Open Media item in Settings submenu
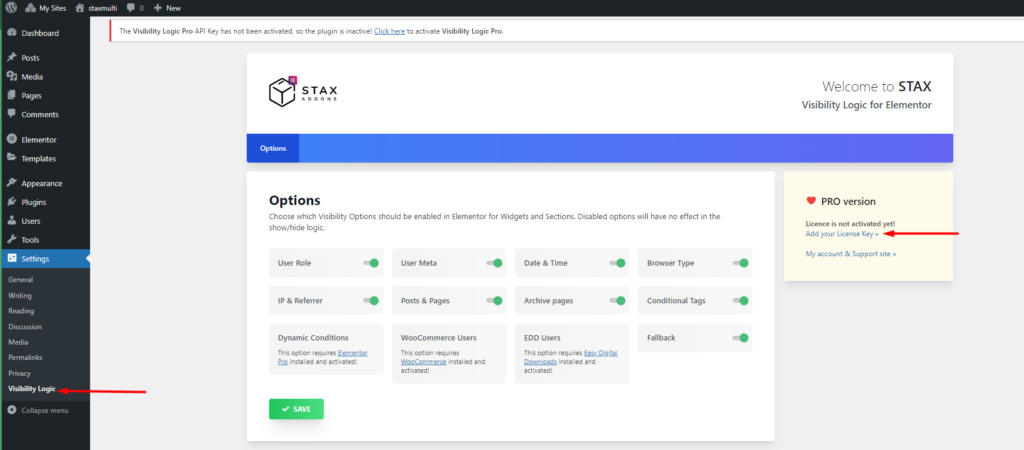The image size is (1024, 450). 18,342
